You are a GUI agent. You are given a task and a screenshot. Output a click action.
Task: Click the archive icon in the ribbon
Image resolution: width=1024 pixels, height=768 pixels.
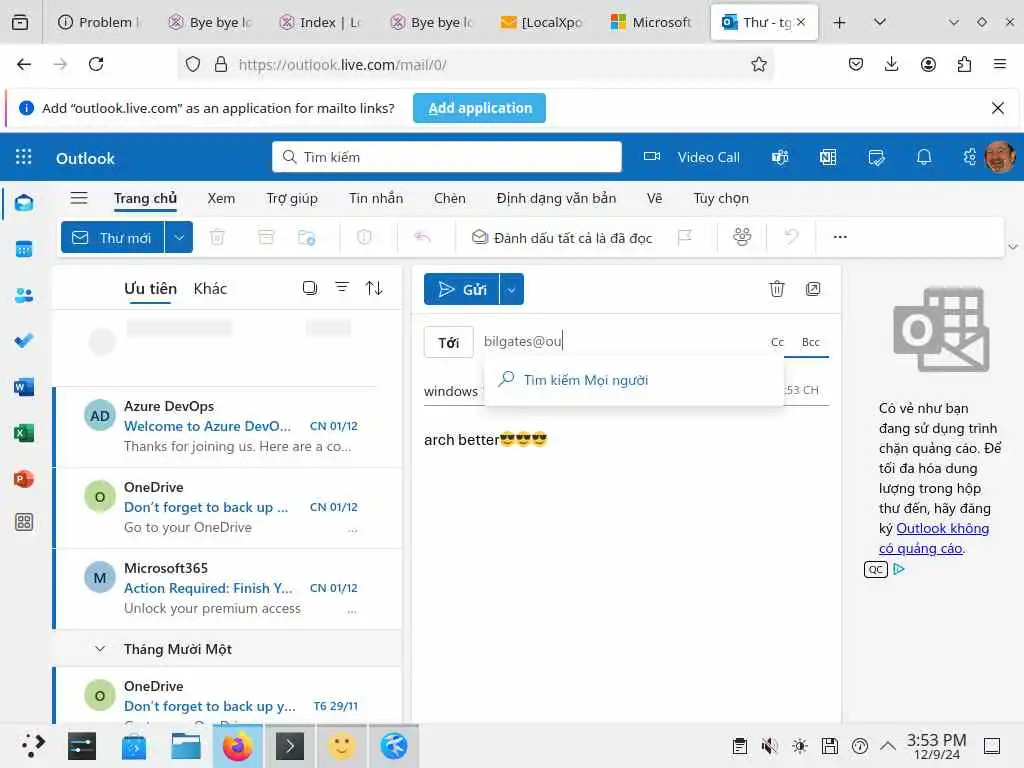(x=266, y=237)
